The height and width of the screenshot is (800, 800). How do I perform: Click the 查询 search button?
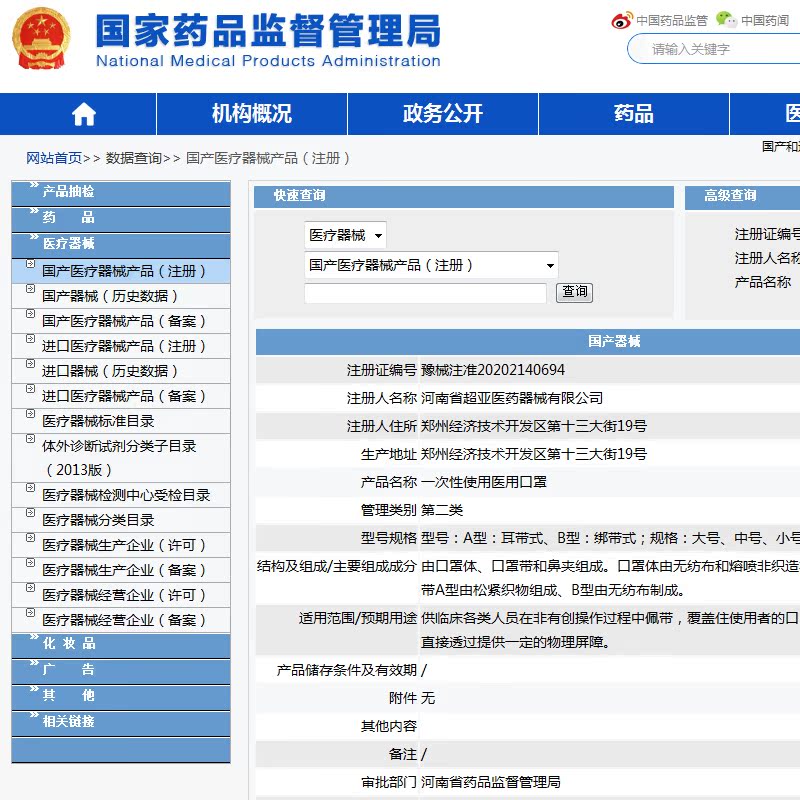(574, 292)
